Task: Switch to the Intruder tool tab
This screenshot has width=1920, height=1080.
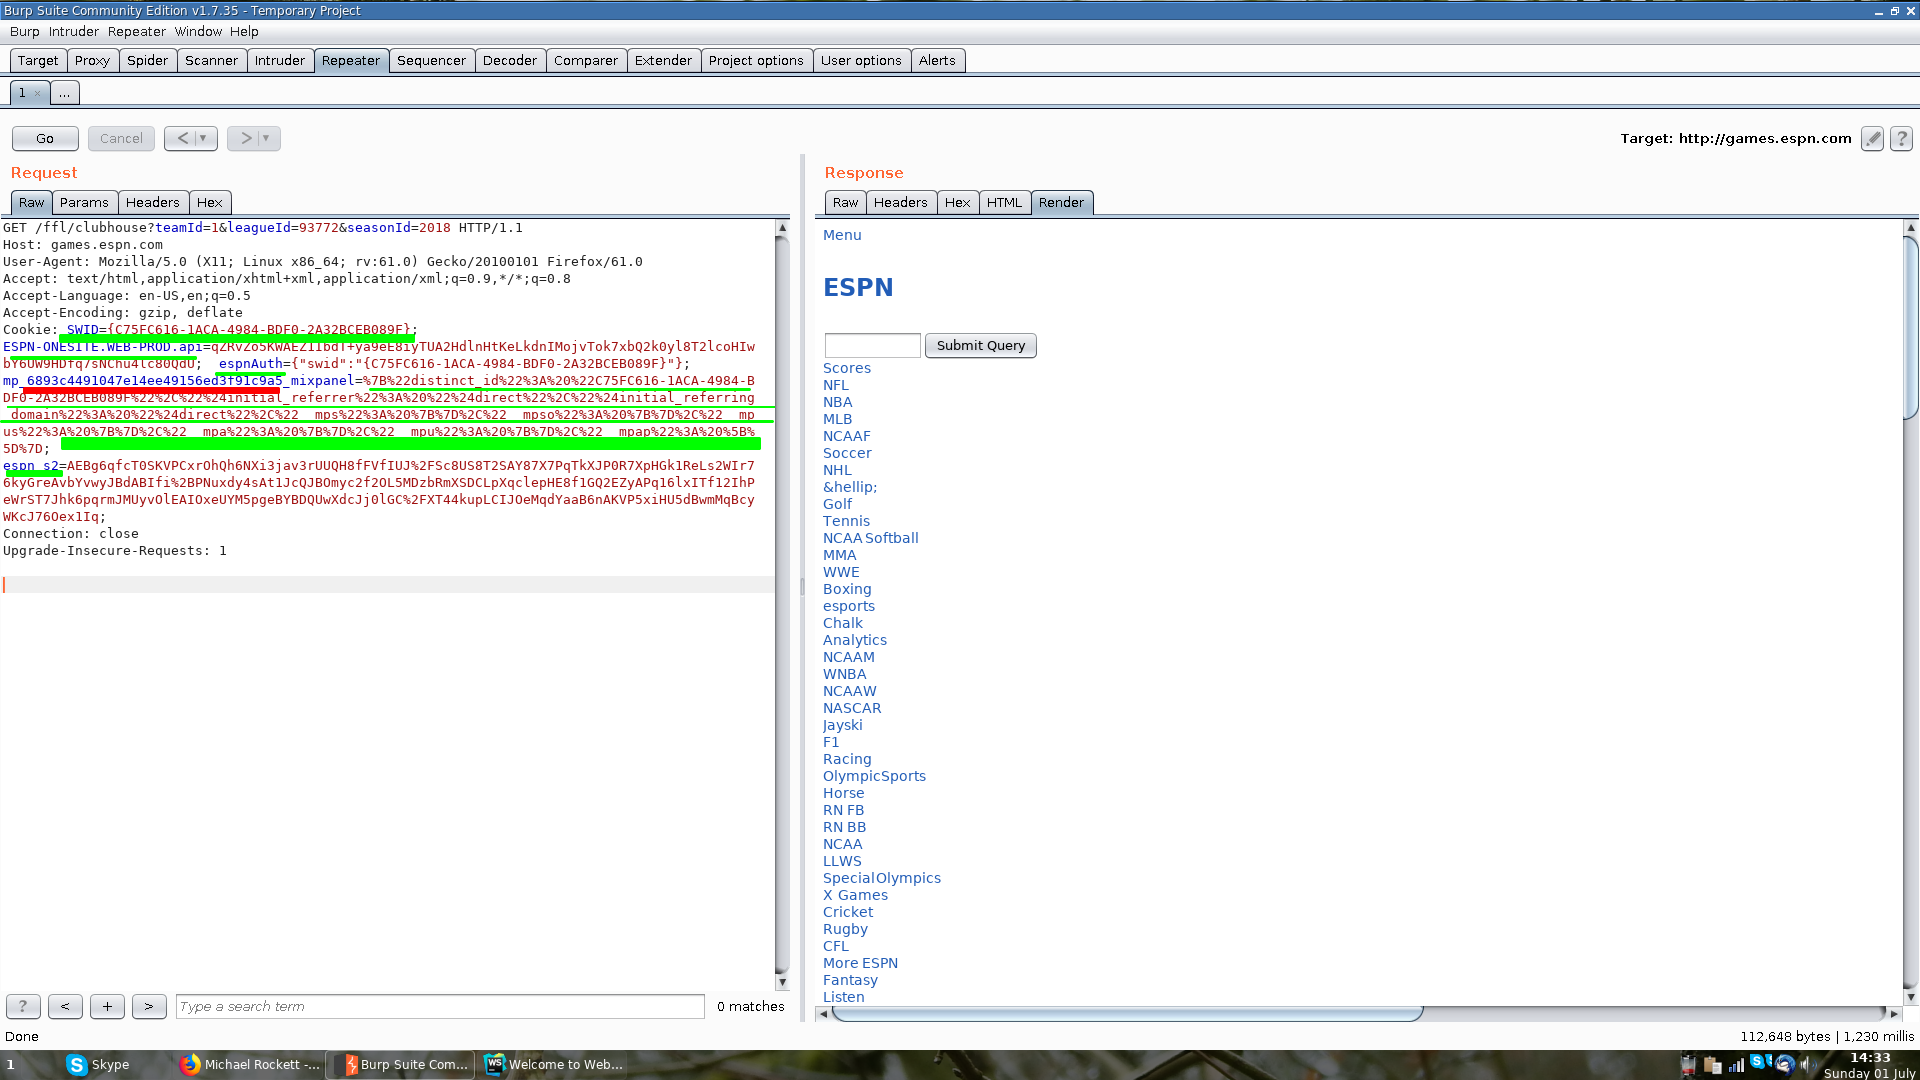Action: [279, 60]
